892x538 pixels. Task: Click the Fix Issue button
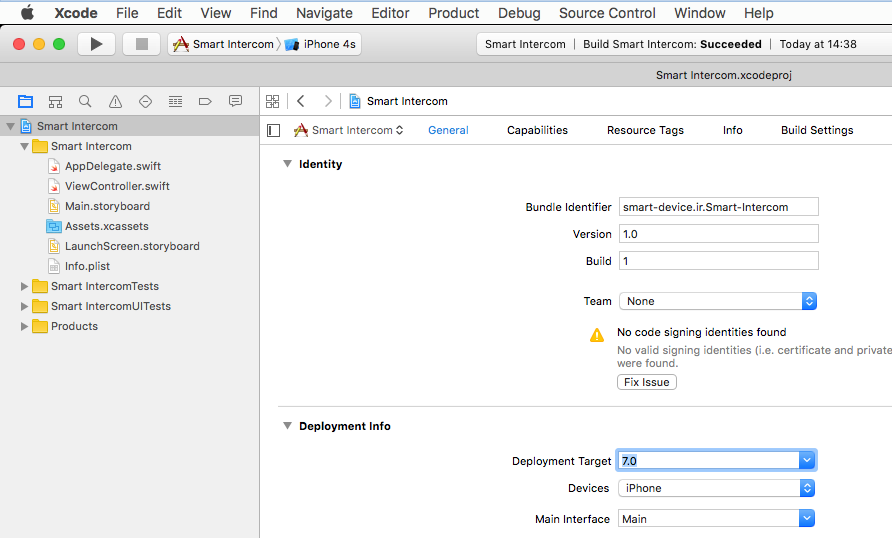(647, 382)
